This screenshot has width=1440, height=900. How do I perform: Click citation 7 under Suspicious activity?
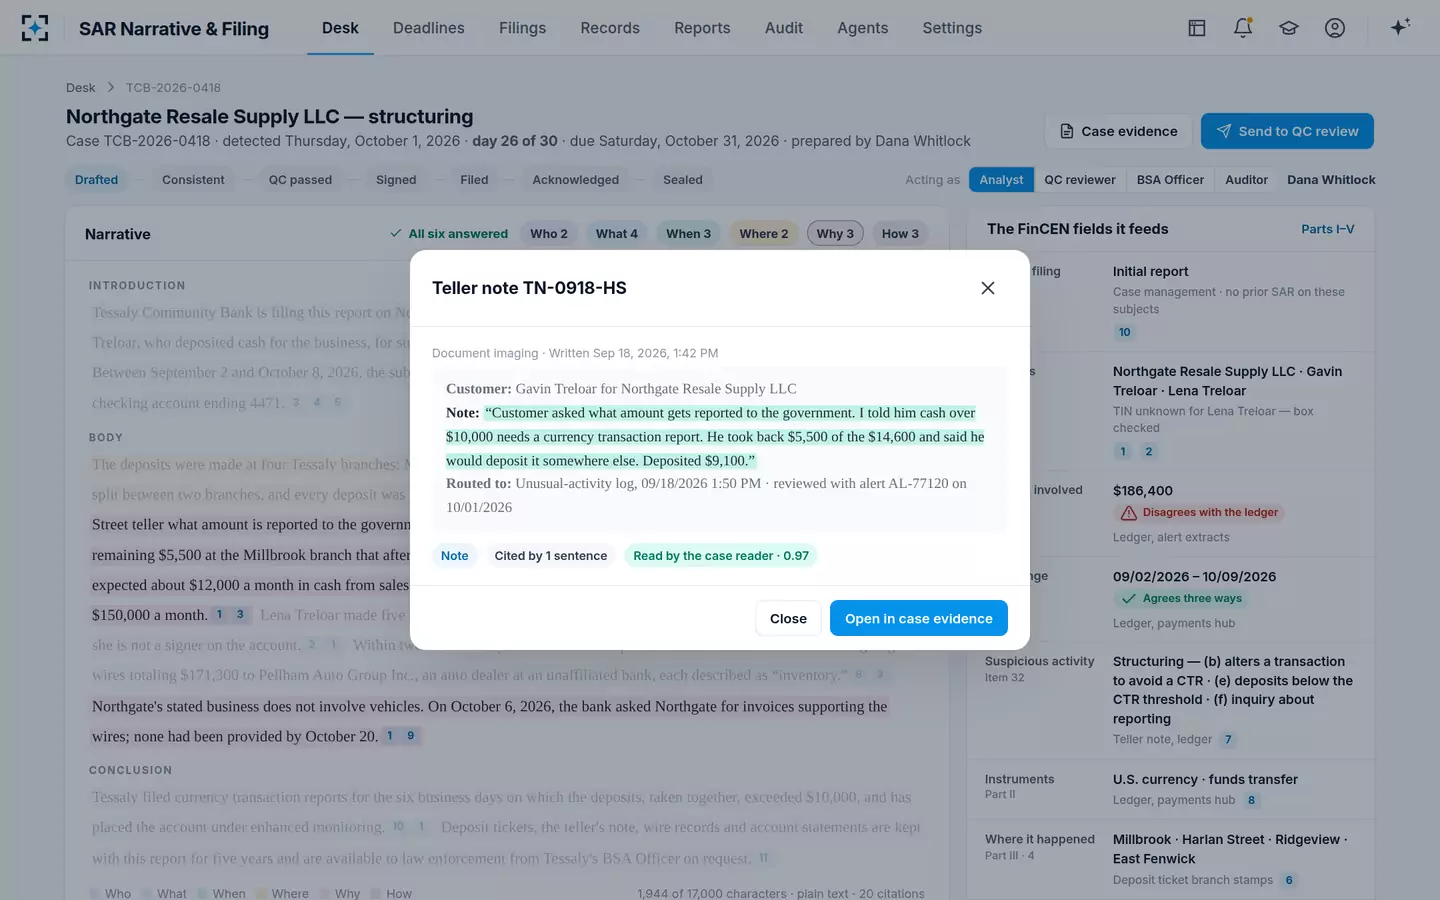(x=1228, y=740)
